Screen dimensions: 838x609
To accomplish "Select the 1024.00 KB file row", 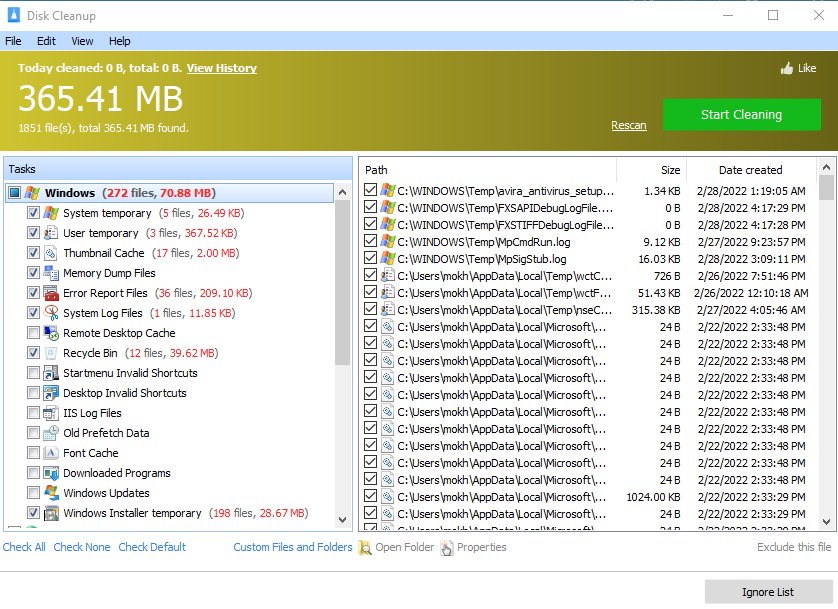I will (589, 497).
